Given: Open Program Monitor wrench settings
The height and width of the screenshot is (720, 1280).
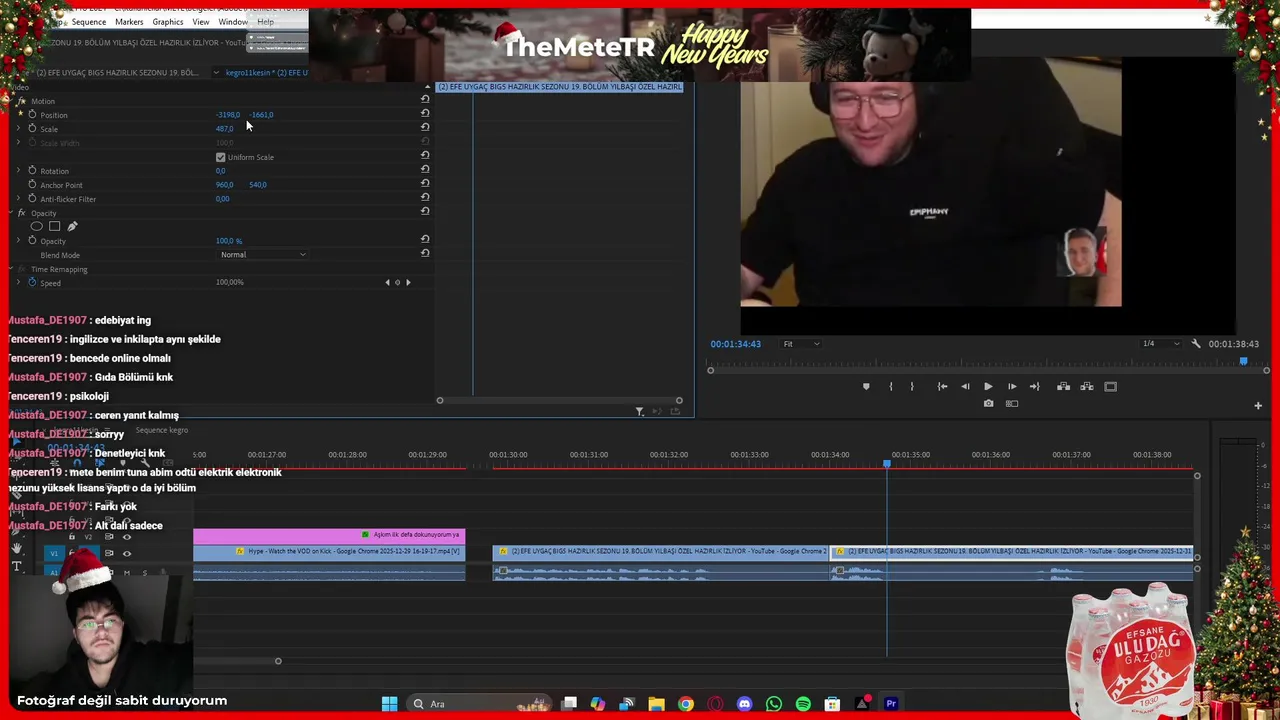Looking at the screenshot, I should coord(1196,343).
